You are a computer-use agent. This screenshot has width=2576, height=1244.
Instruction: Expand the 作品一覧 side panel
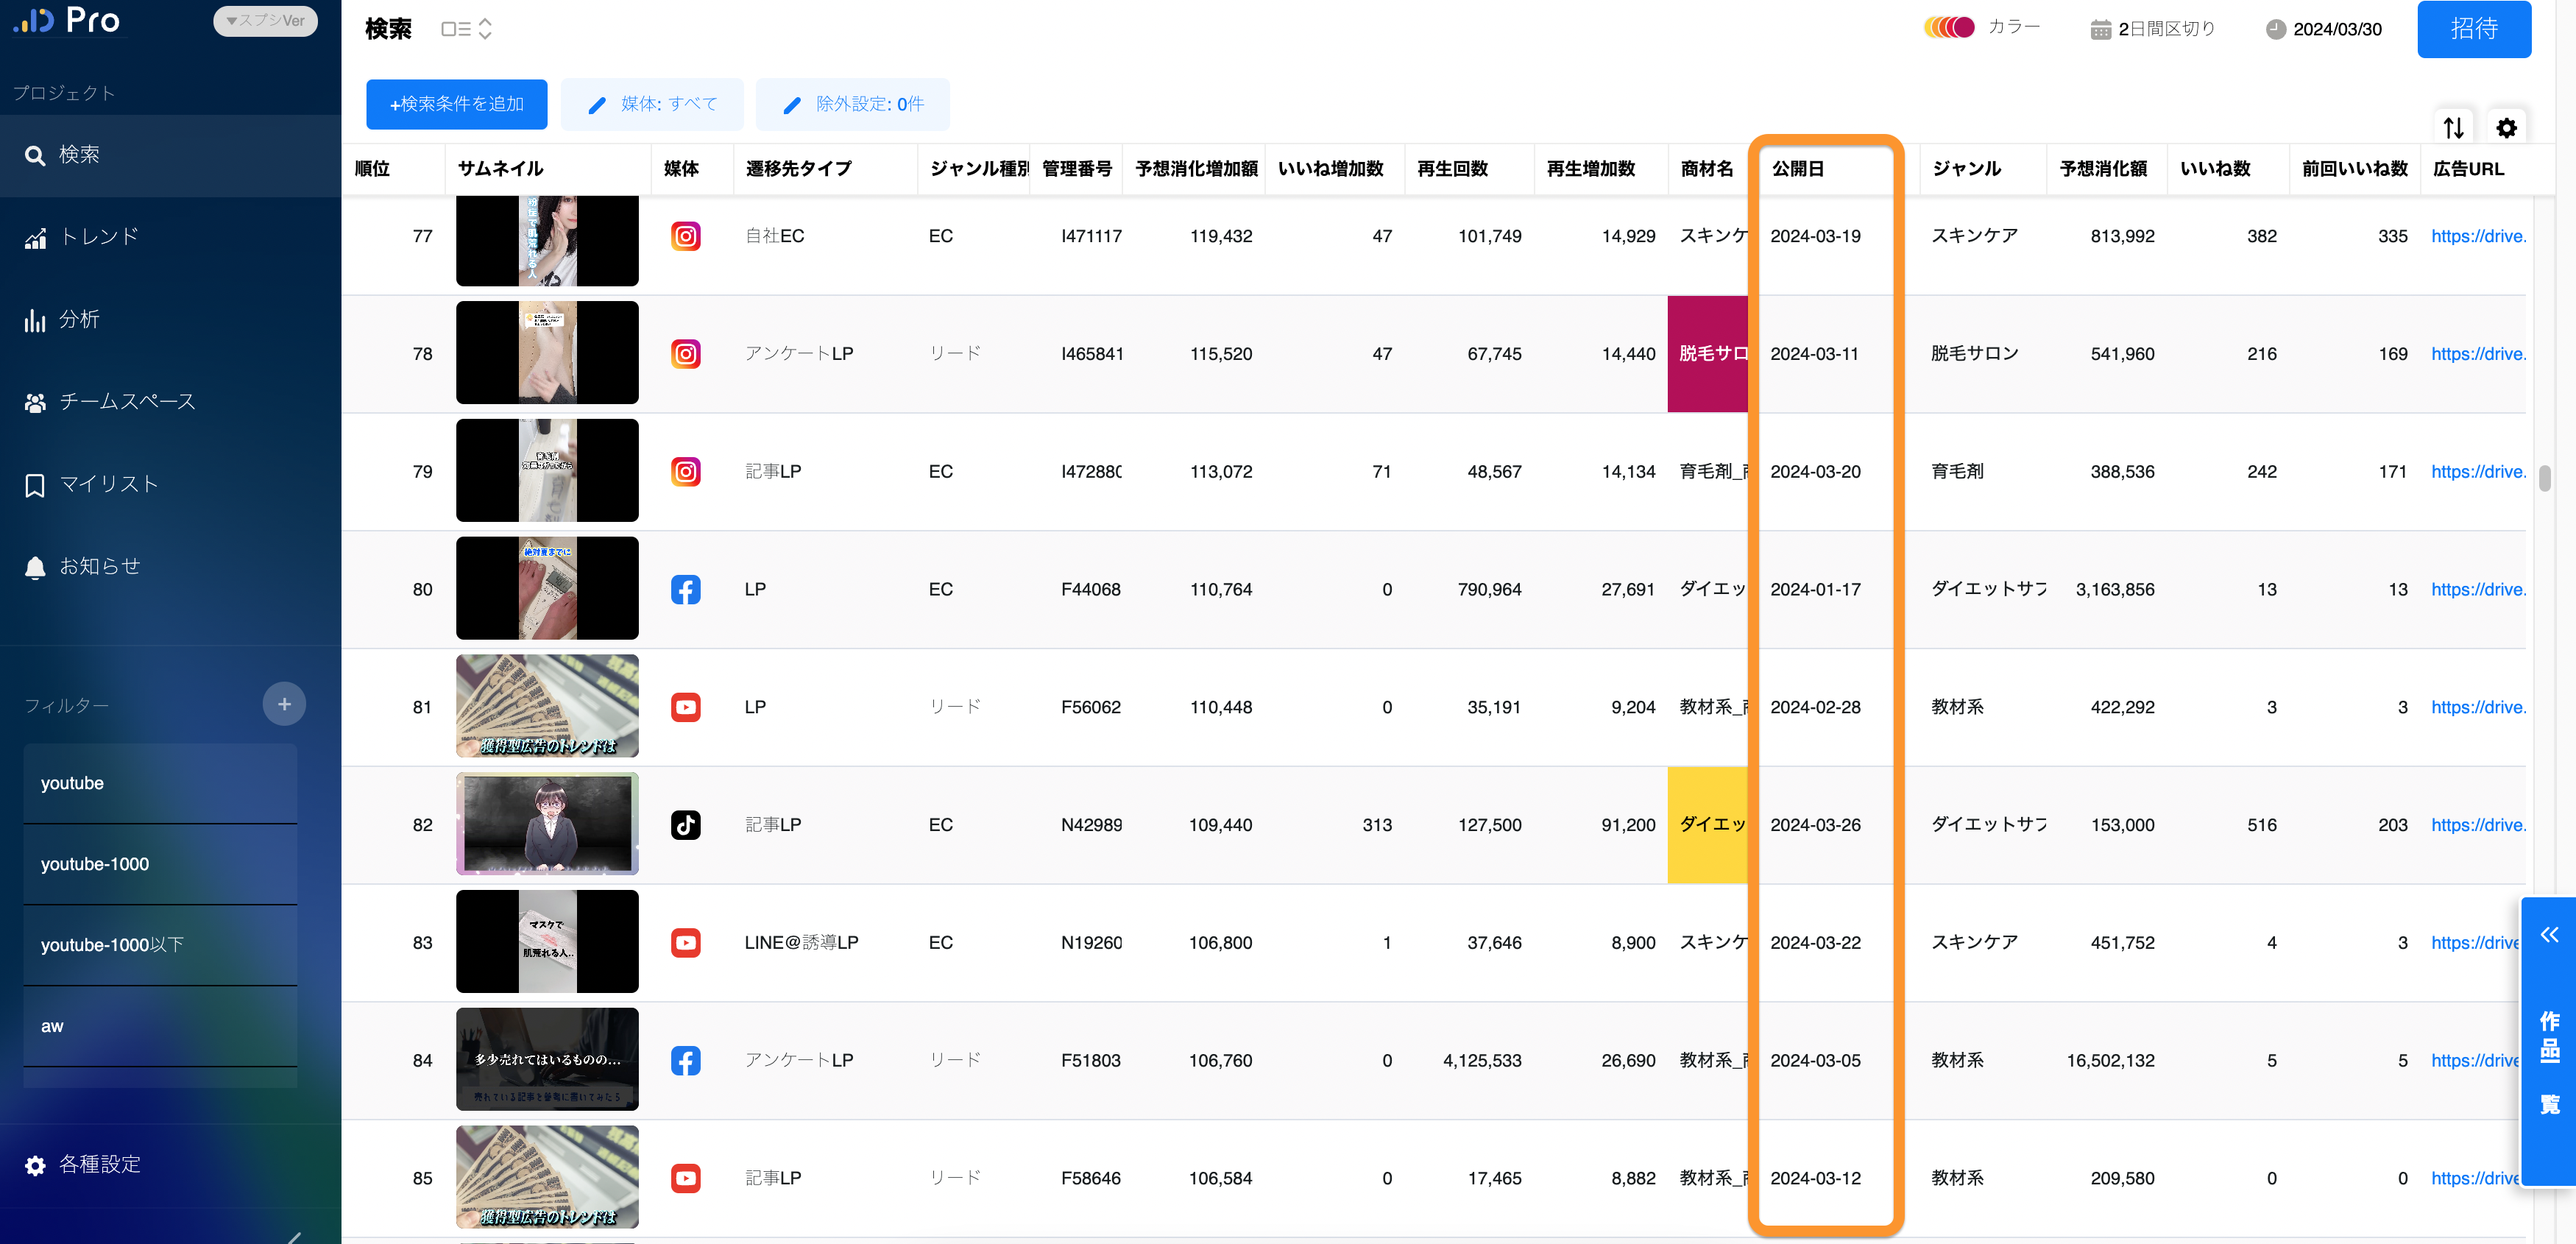(2548, 1040)
